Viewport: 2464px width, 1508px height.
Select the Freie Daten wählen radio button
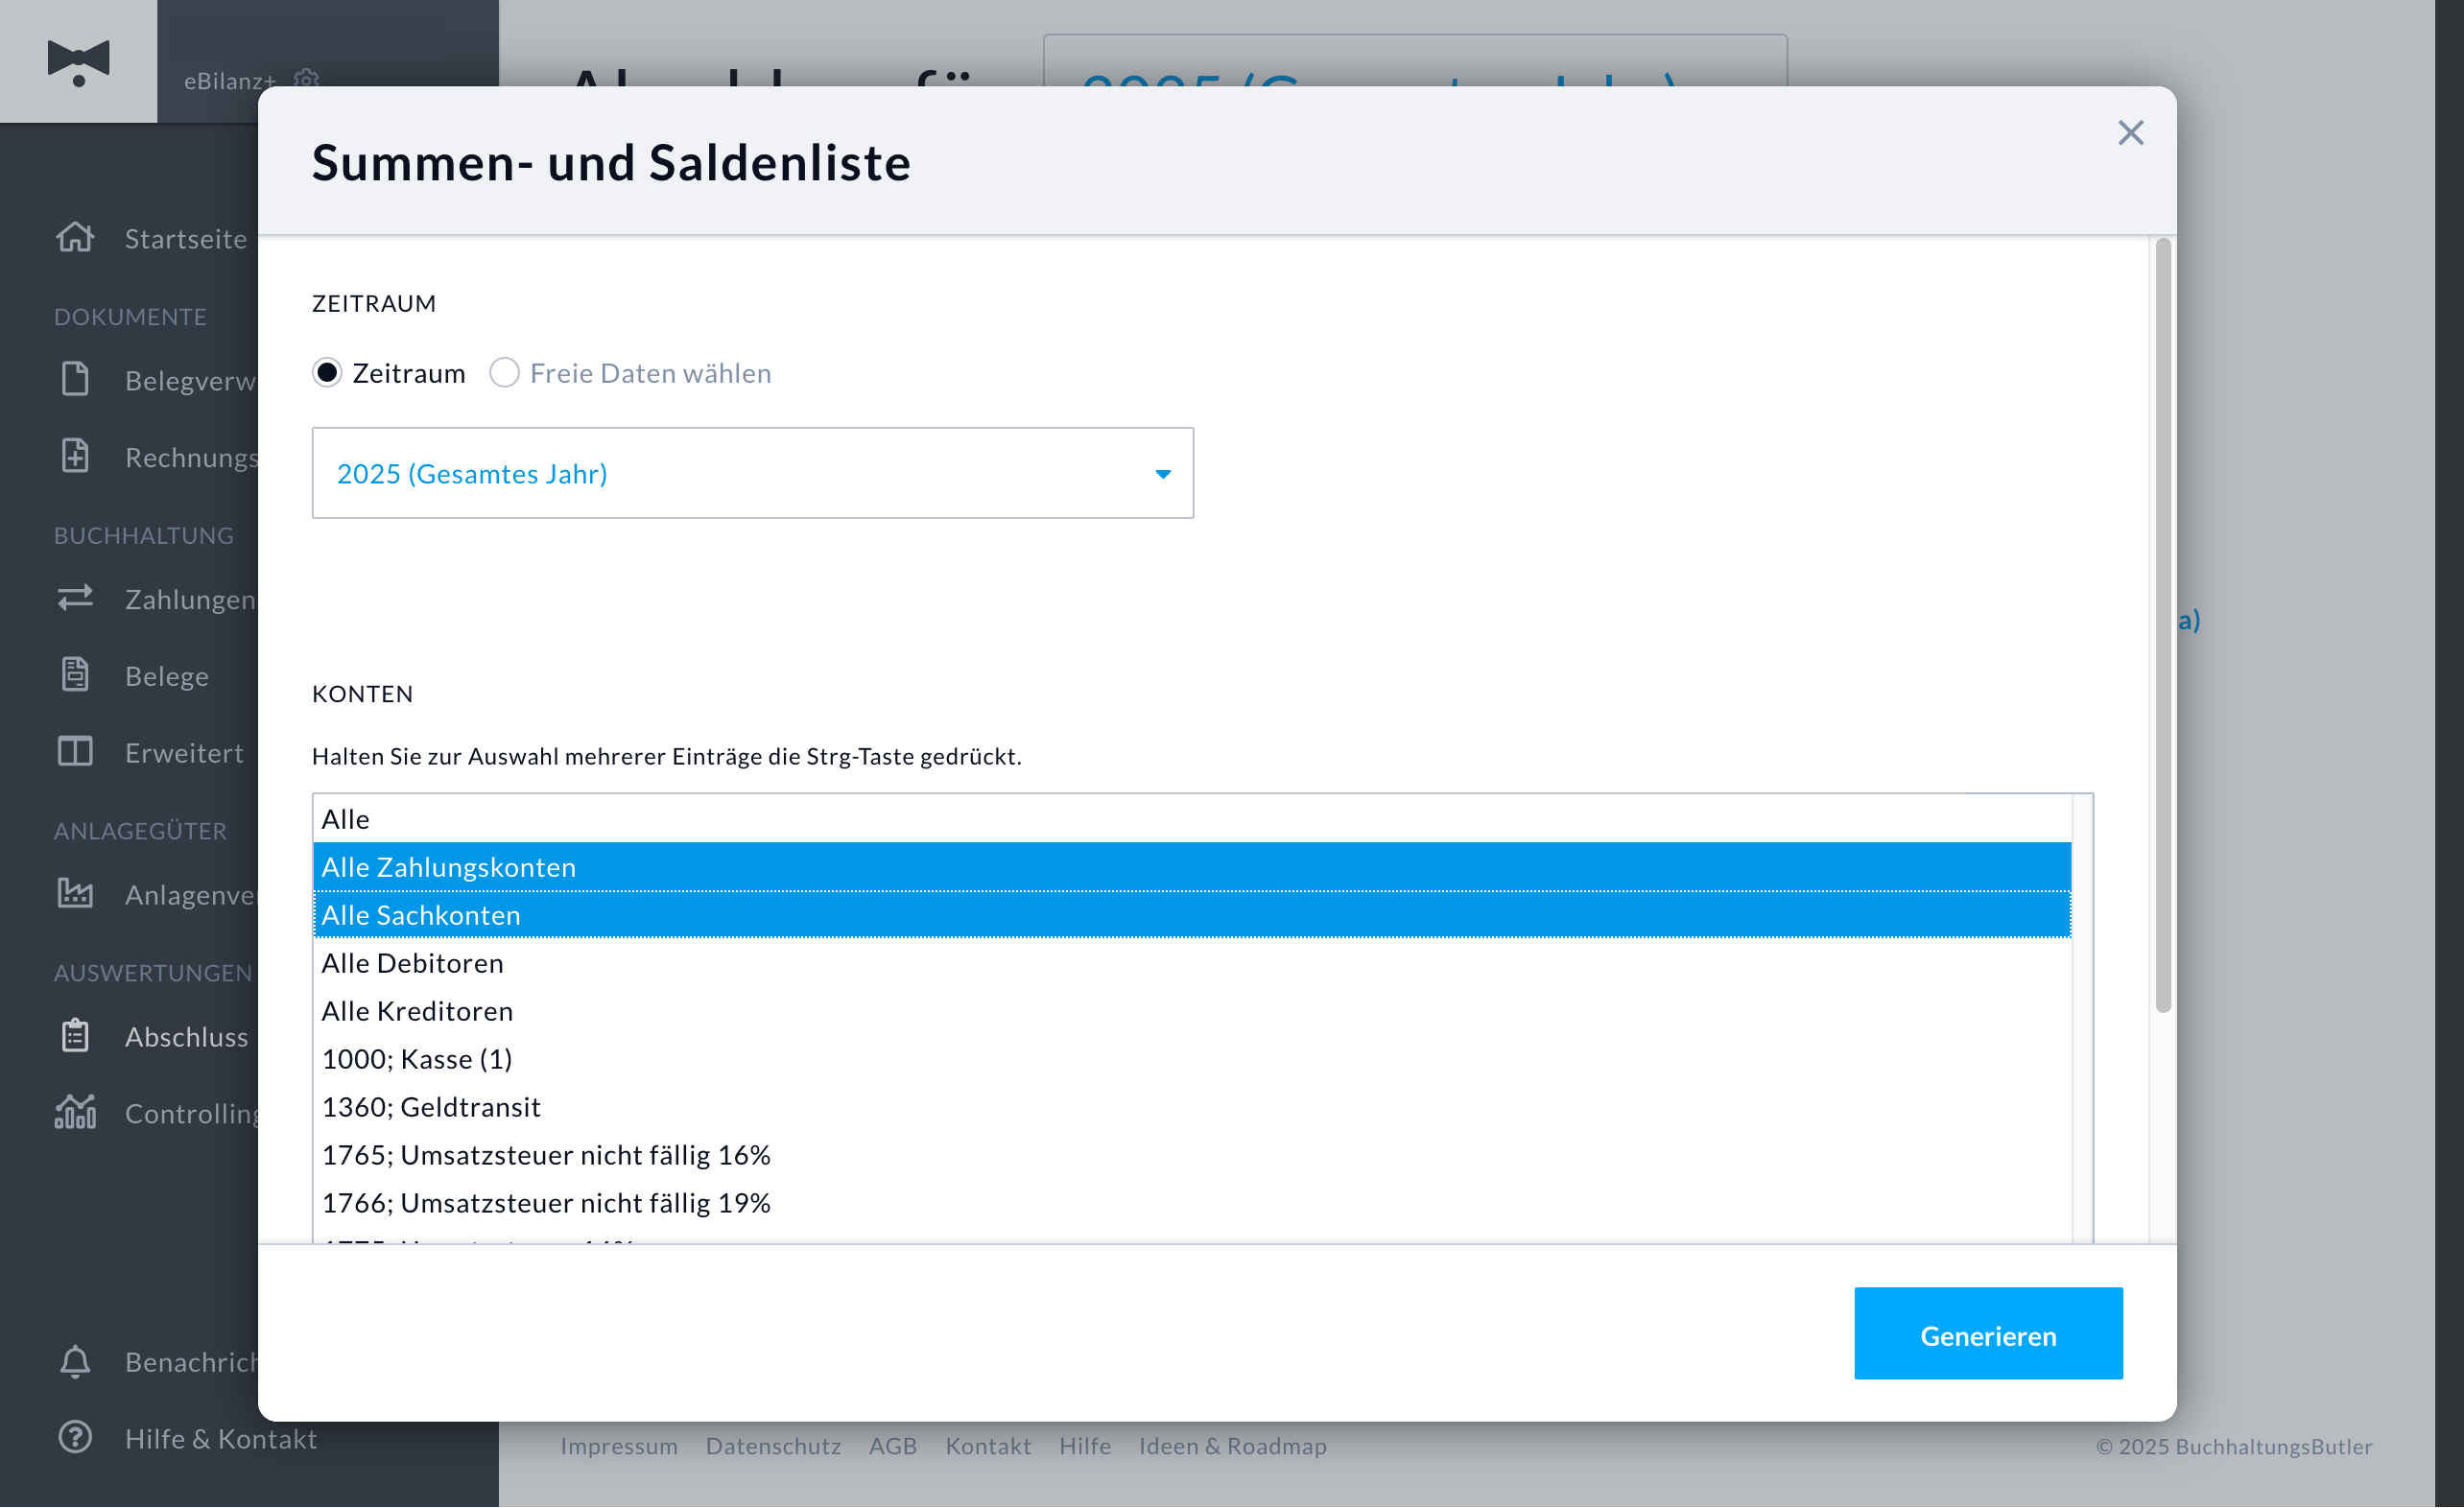pyautogui.click(x=504, y=373)
